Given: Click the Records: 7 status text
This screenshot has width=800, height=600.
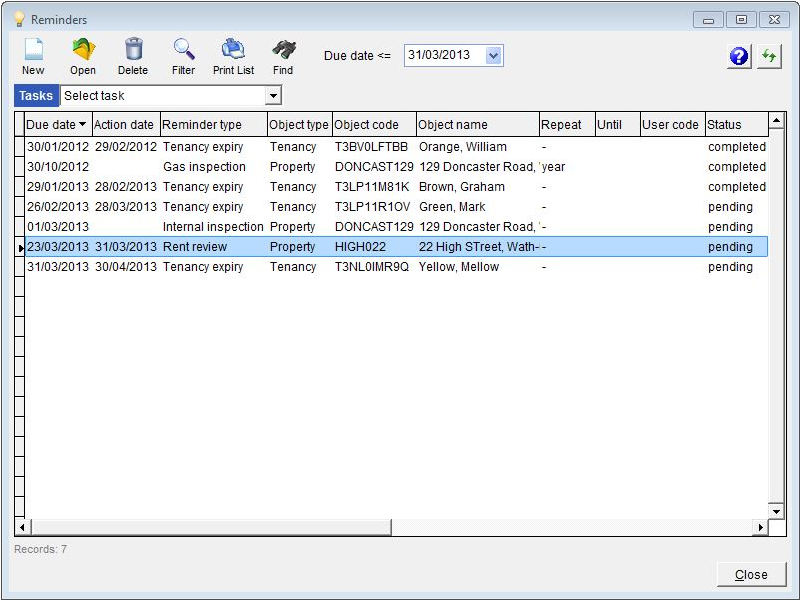Looking at the screenshot, I should [40, 549].
